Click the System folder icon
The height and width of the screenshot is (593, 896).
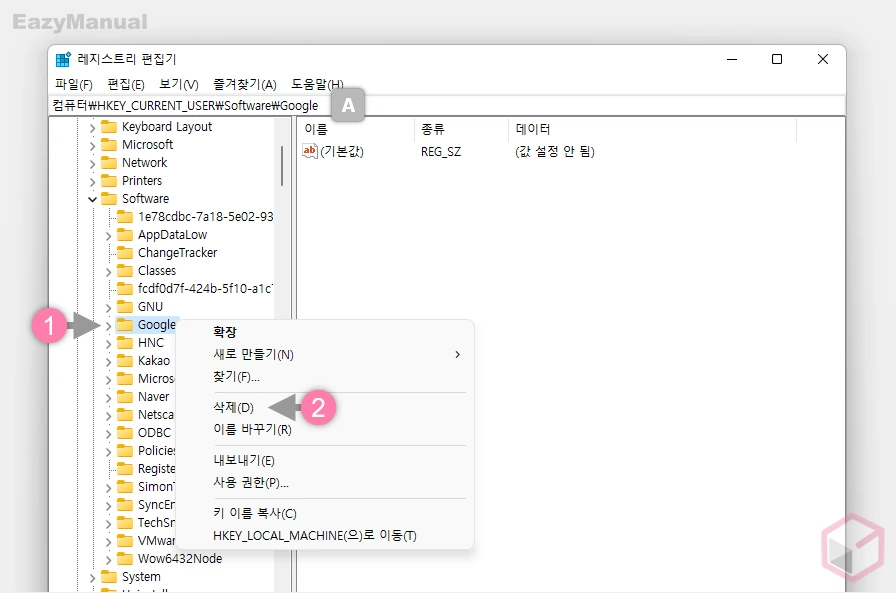point(109,577)
